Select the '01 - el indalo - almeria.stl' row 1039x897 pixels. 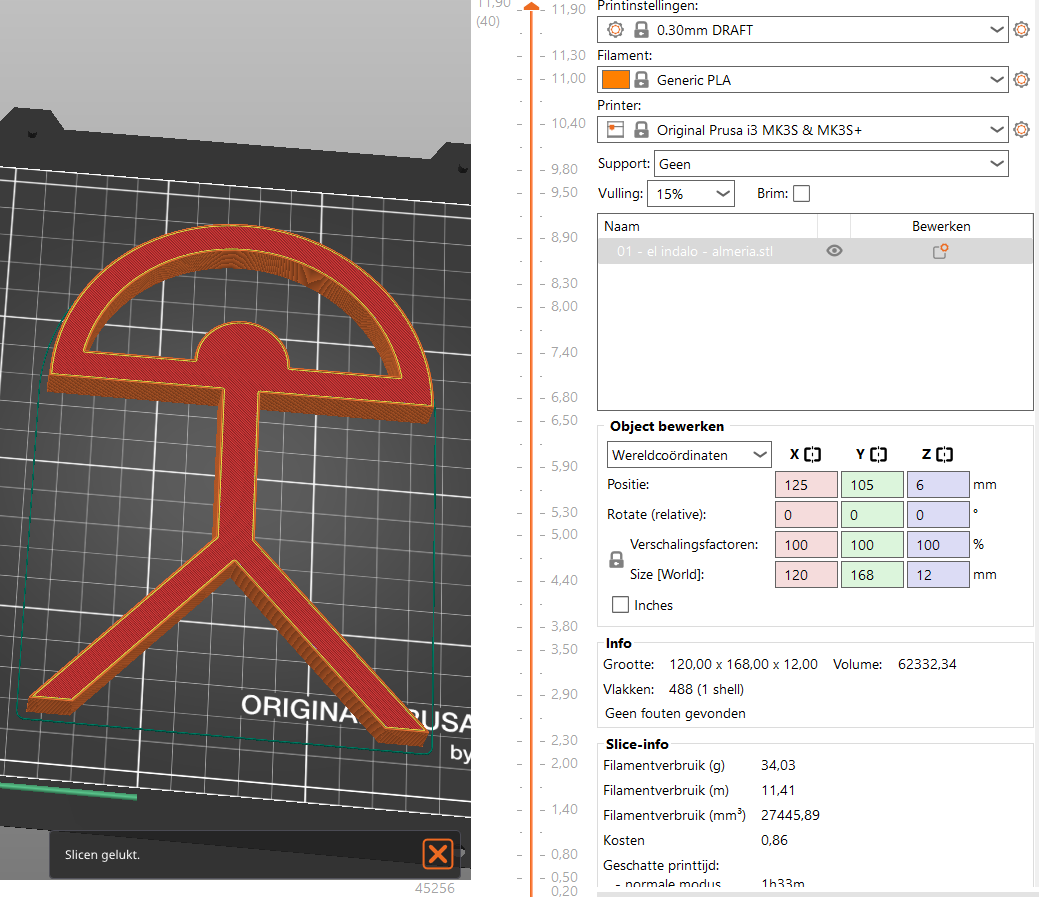[815, 251]
